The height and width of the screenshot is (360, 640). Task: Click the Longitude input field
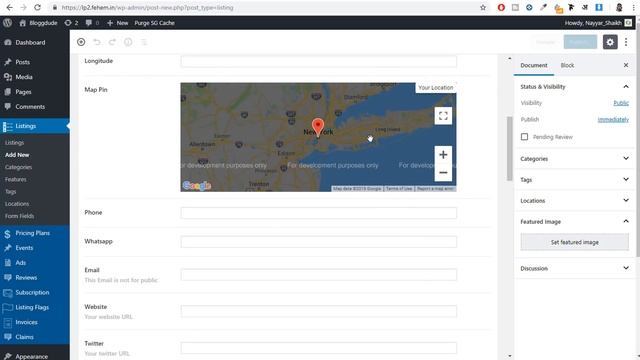click(x=318, y=61)
